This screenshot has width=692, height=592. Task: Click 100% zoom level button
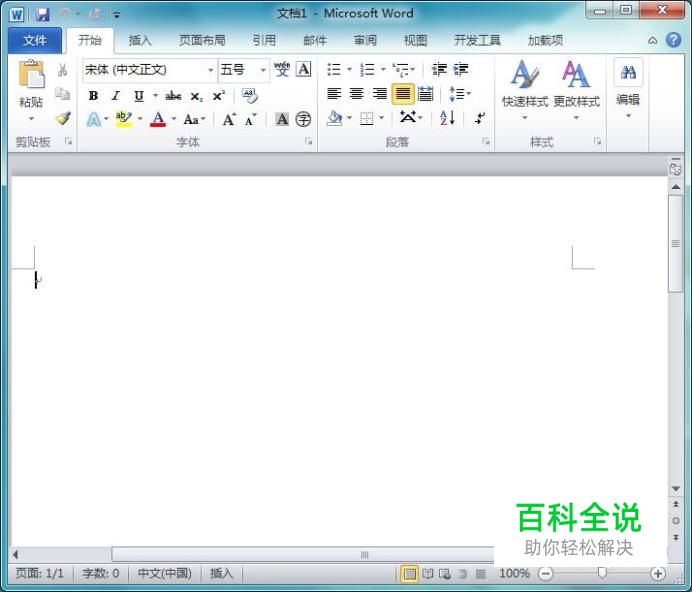514,573
